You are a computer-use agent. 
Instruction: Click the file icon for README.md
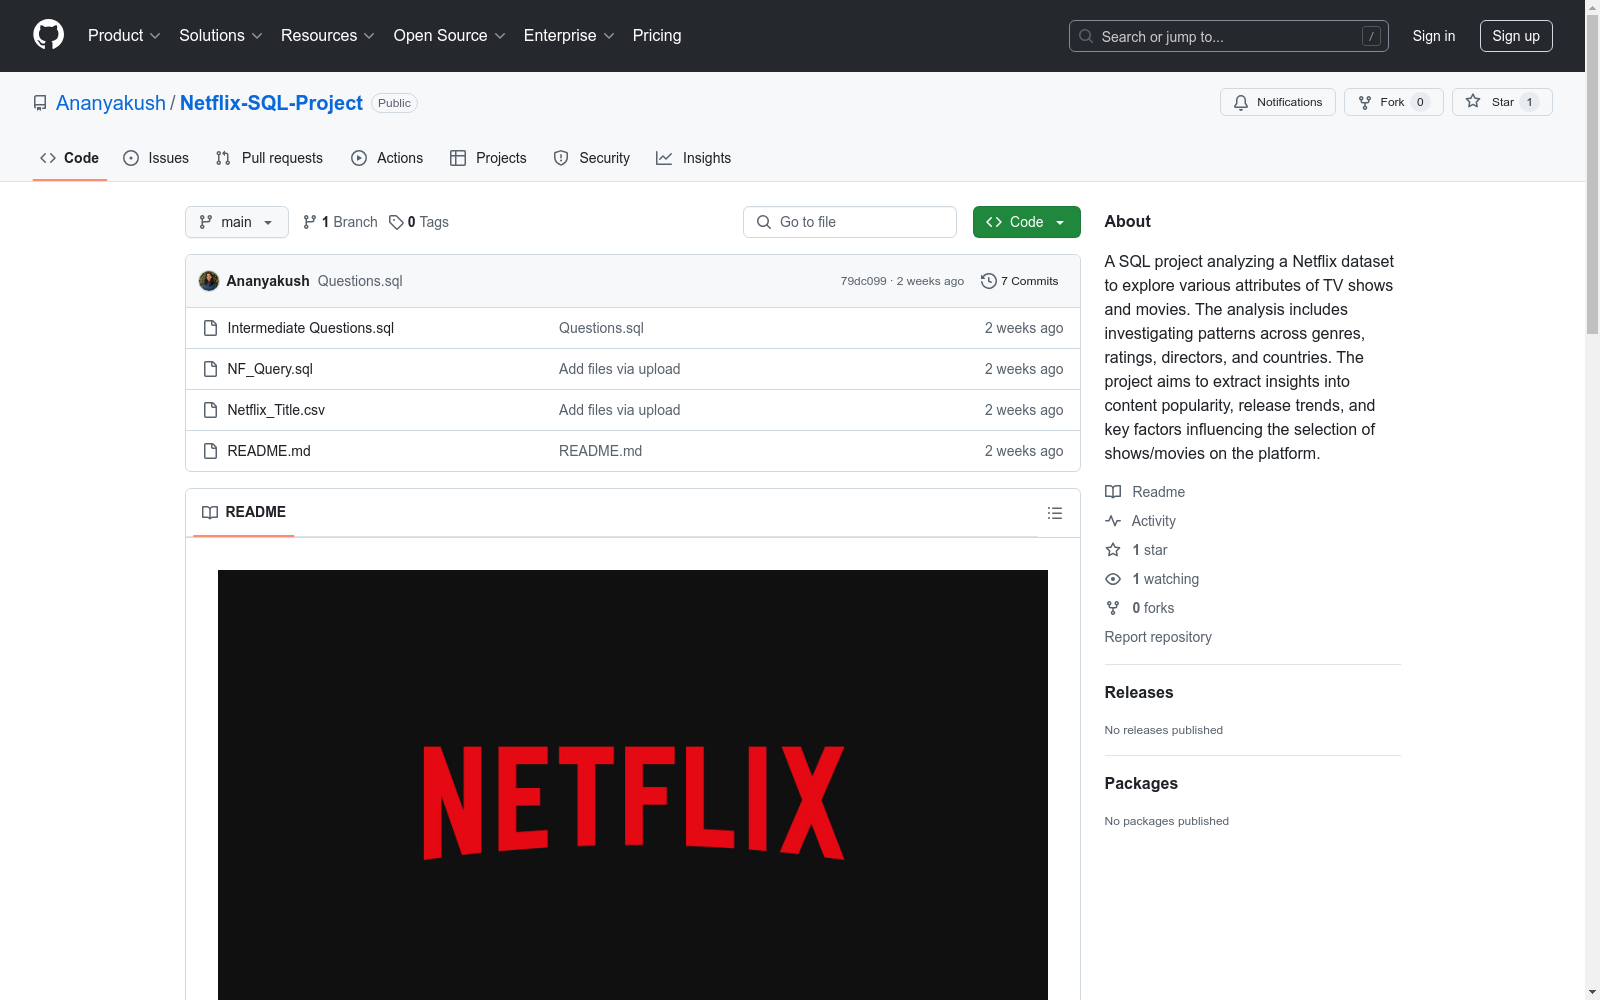point(210,451)
